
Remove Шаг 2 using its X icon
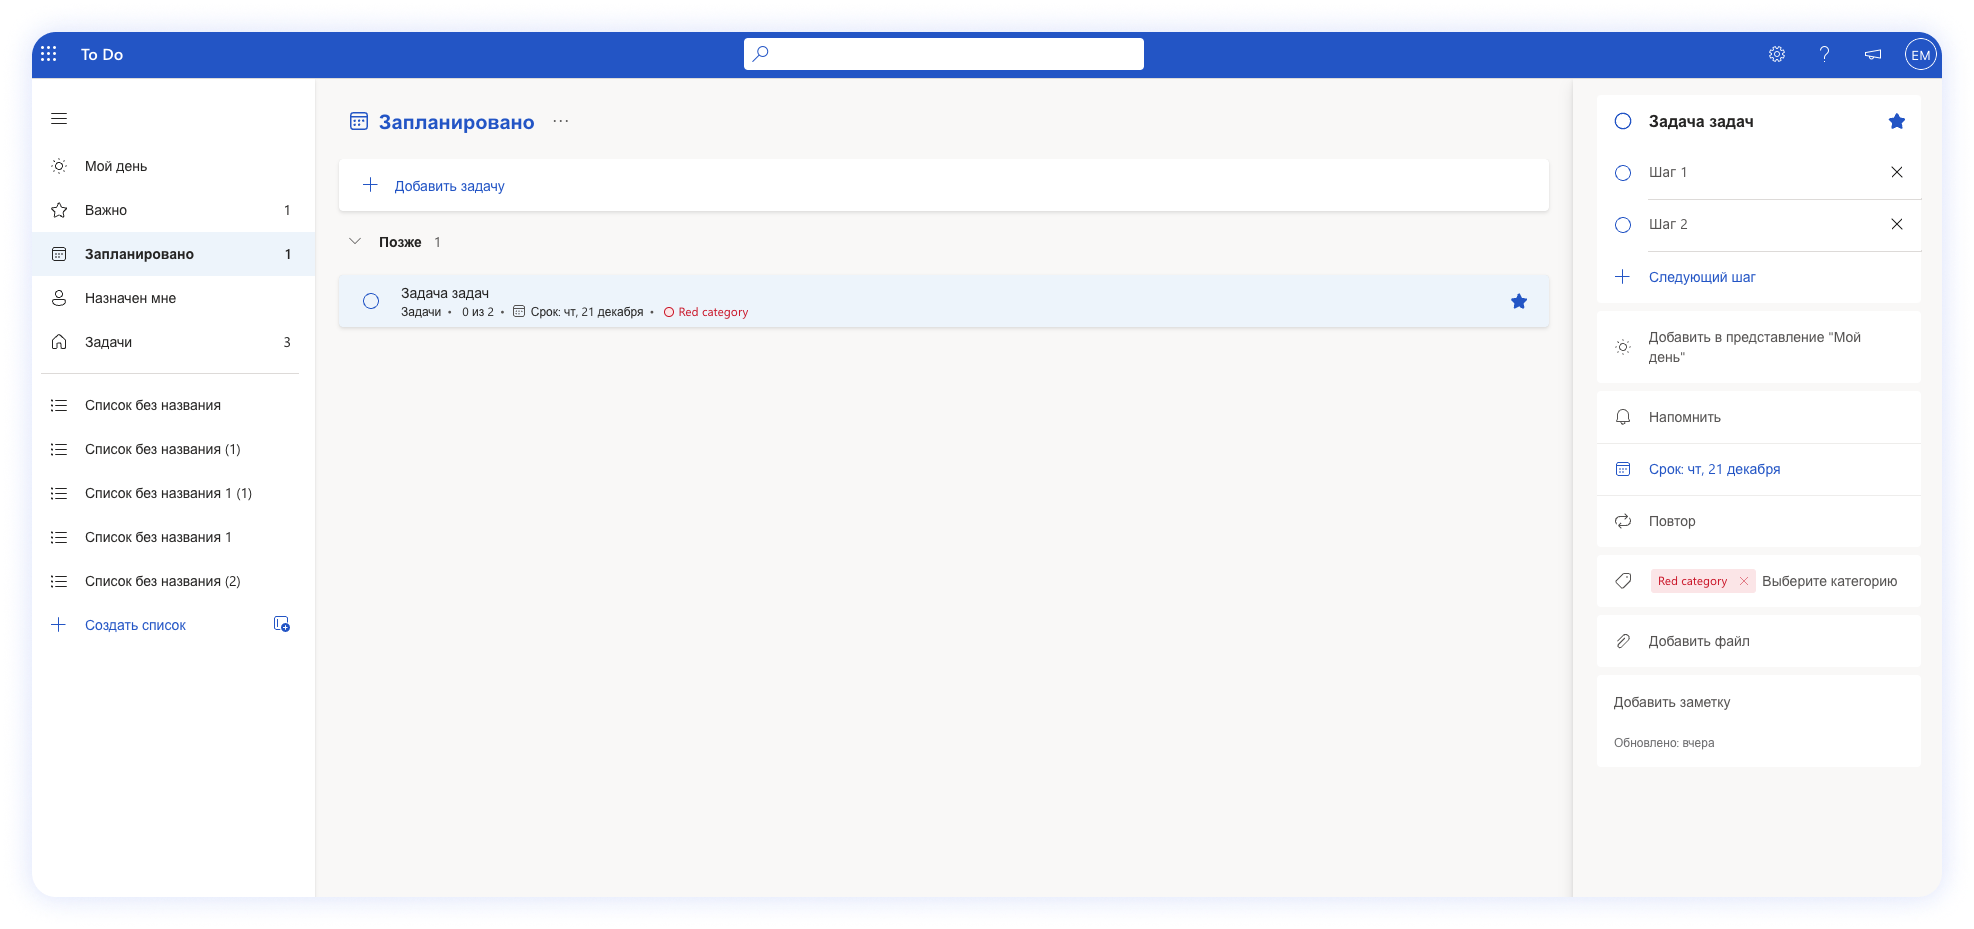pos(1896,224)
